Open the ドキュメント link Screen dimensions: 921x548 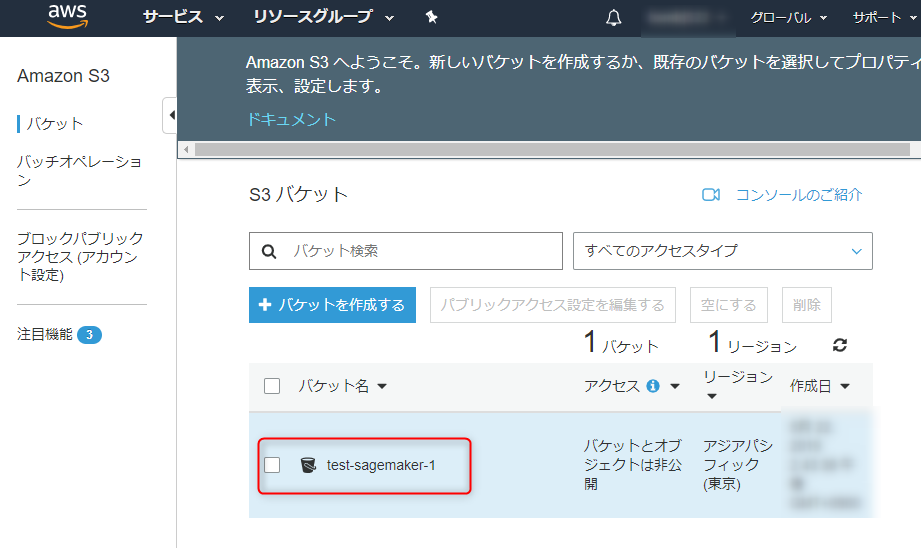click(x=291, y=119)
